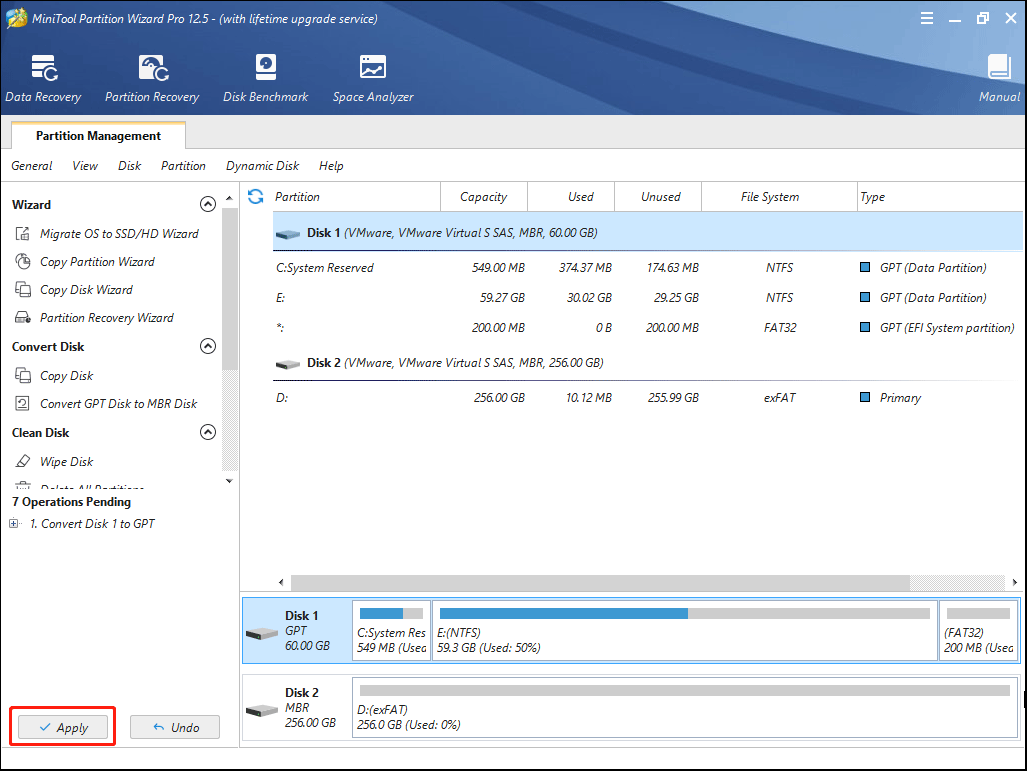Collapse the Clean Disk section

tap(208, 432)
